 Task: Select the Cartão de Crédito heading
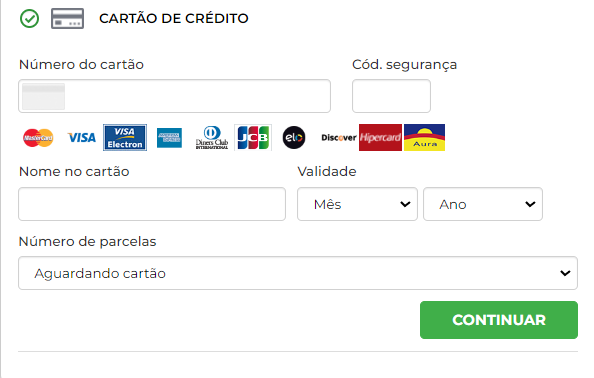click(174, 18)
